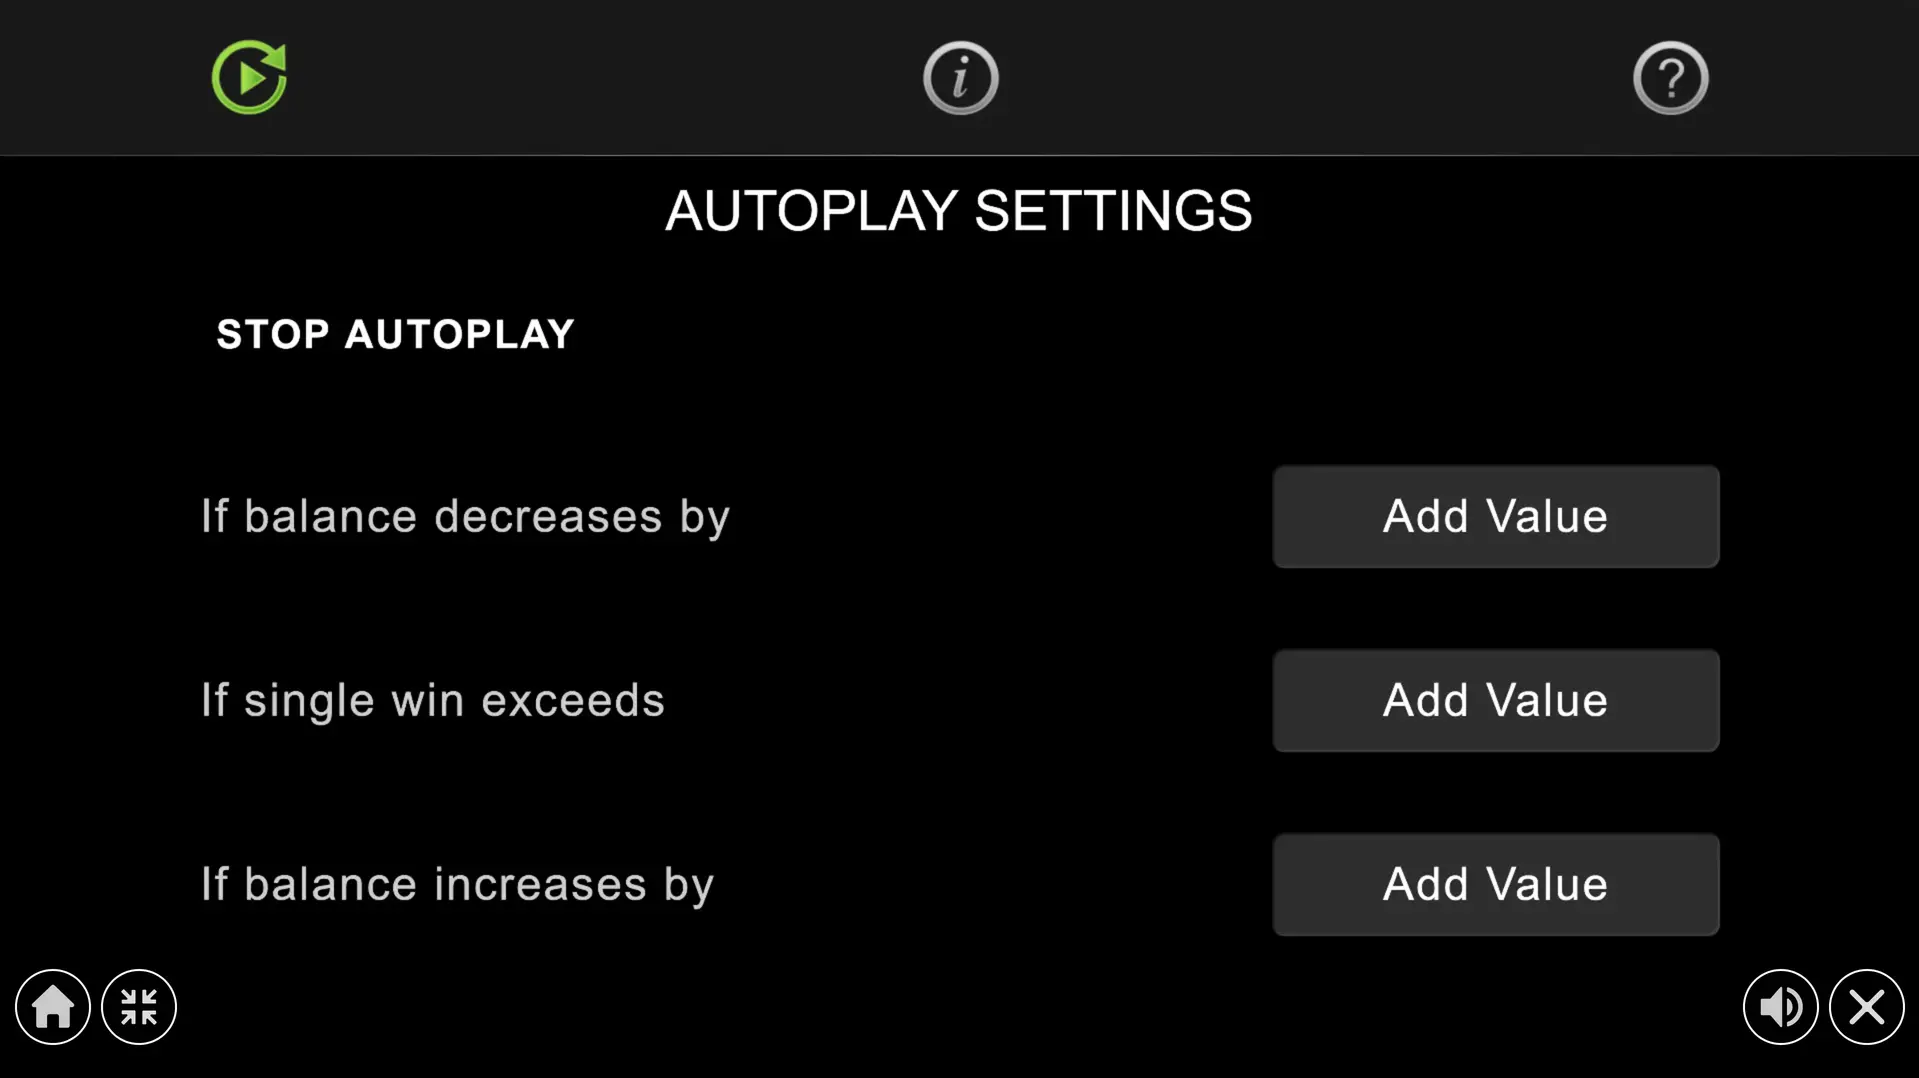The image size is (1919, 1078).
Task: Add value for balance decrease limit
Action: 1495,516
